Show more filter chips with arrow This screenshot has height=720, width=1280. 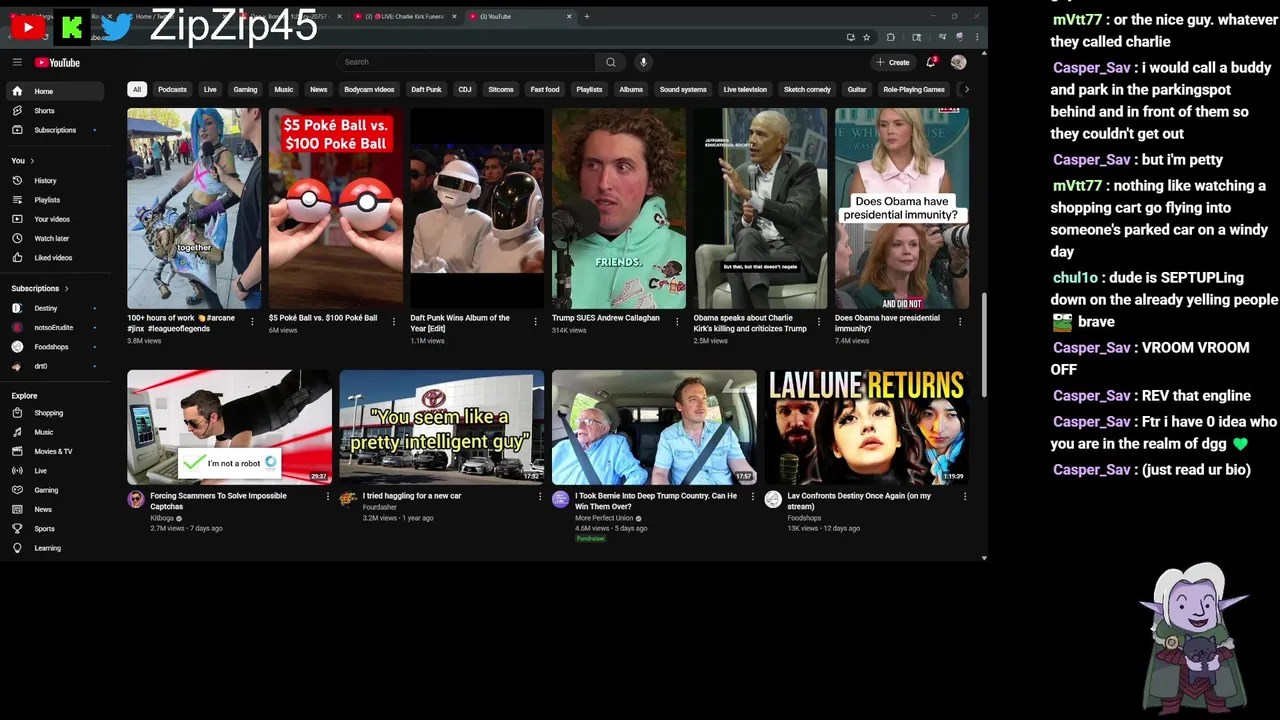click(x=966, y=89)
